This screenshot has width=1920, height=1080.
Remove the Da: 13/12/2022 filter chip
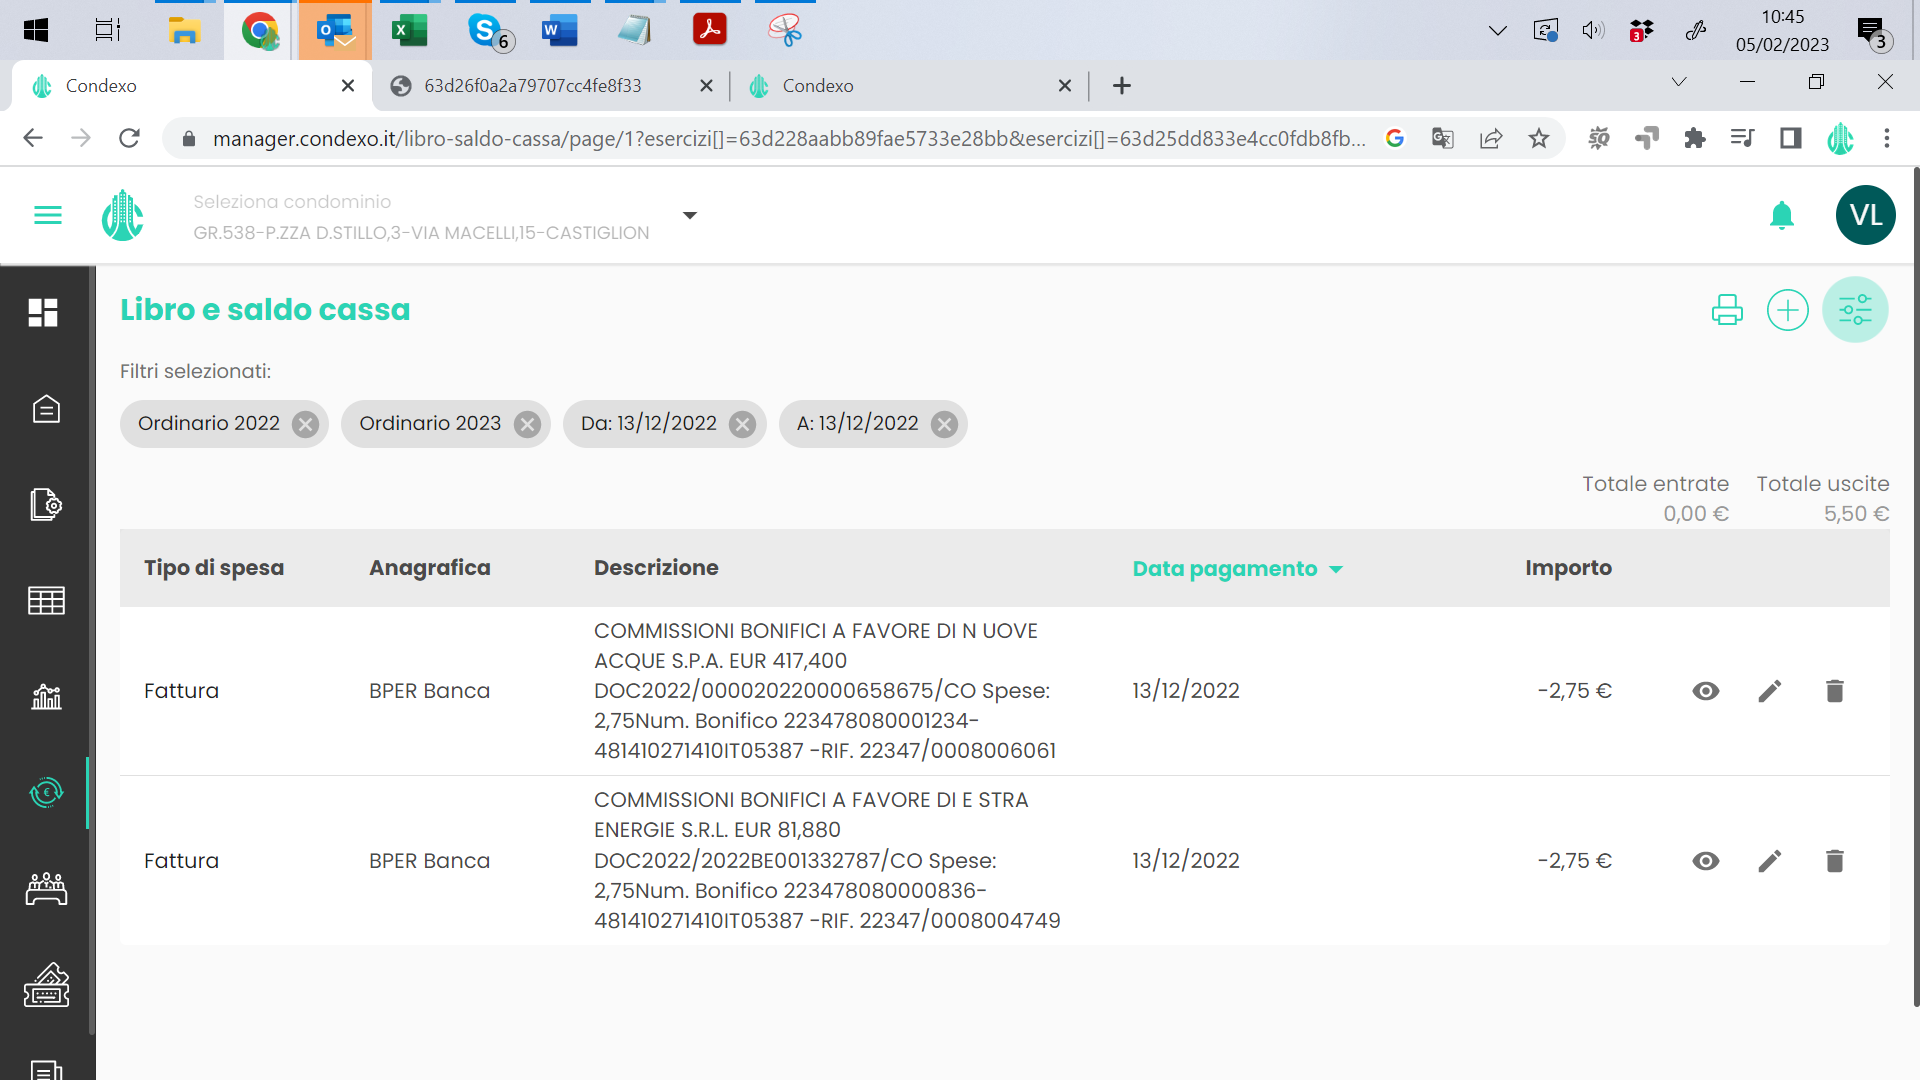click(742, 424)
